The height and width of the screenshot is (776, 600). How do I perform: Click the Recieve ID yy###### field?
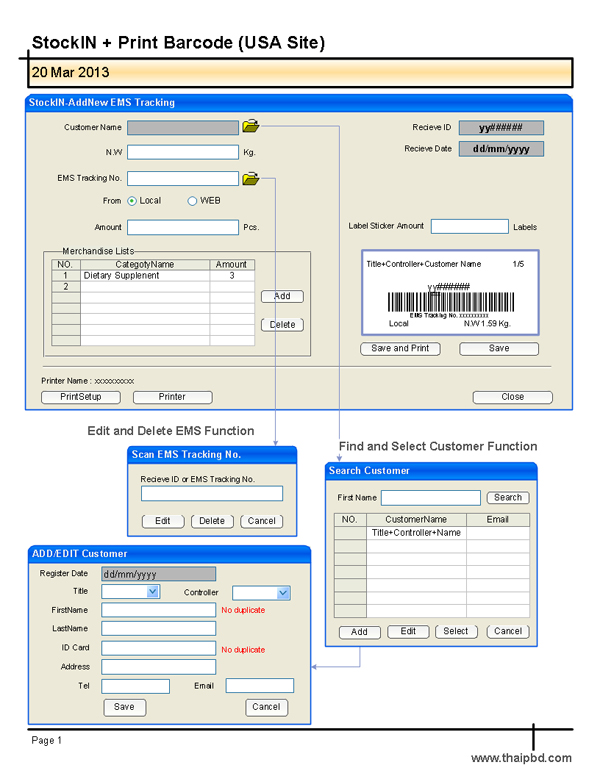[x=501, y=128]
